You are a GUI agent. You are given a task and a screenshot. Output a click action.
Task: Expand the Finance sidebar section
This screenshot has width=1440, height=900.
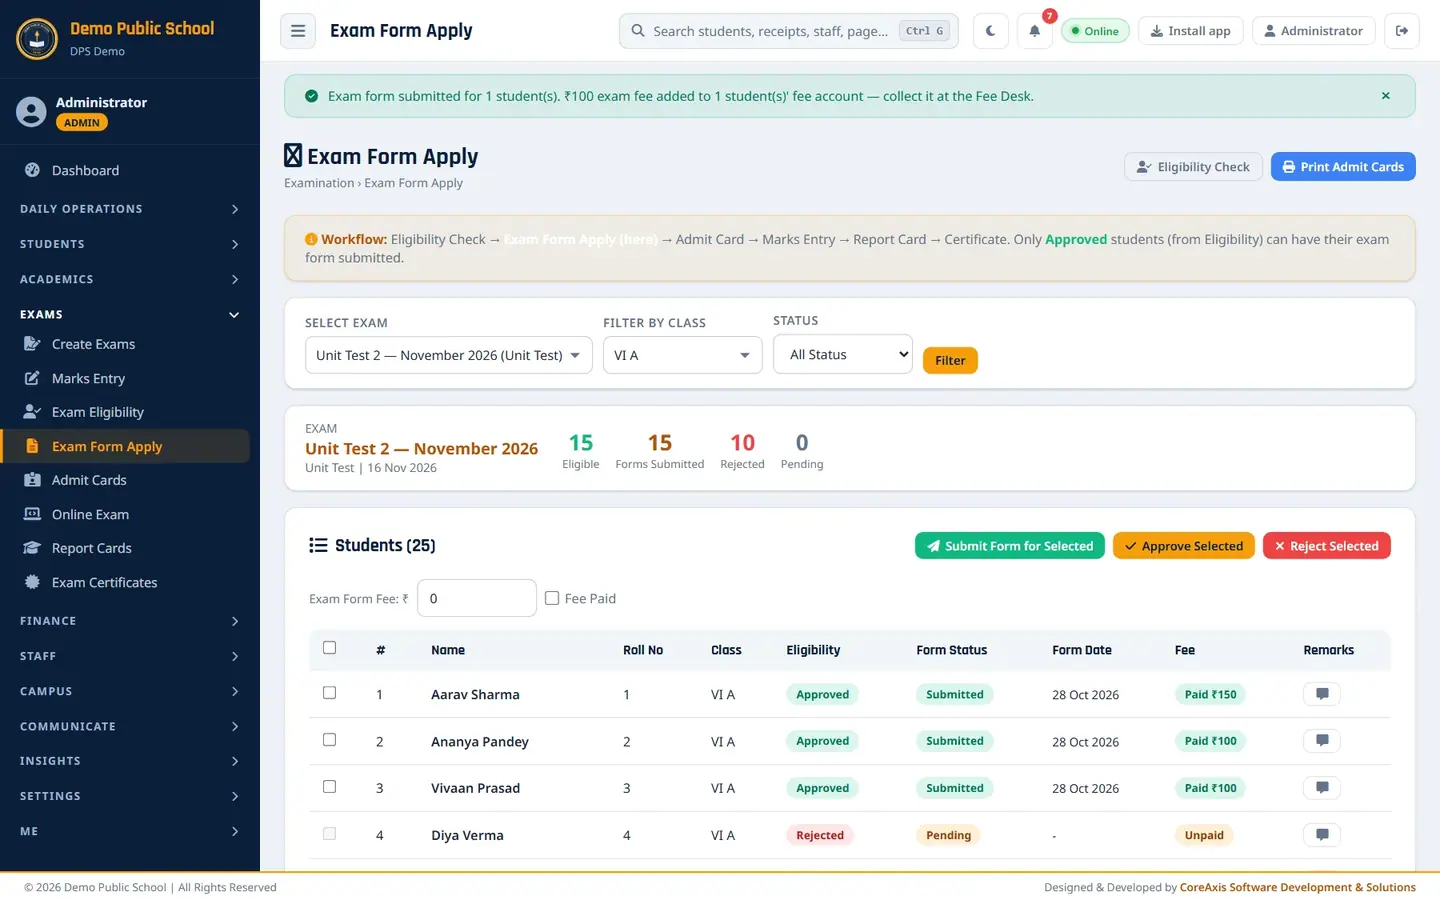130,621
